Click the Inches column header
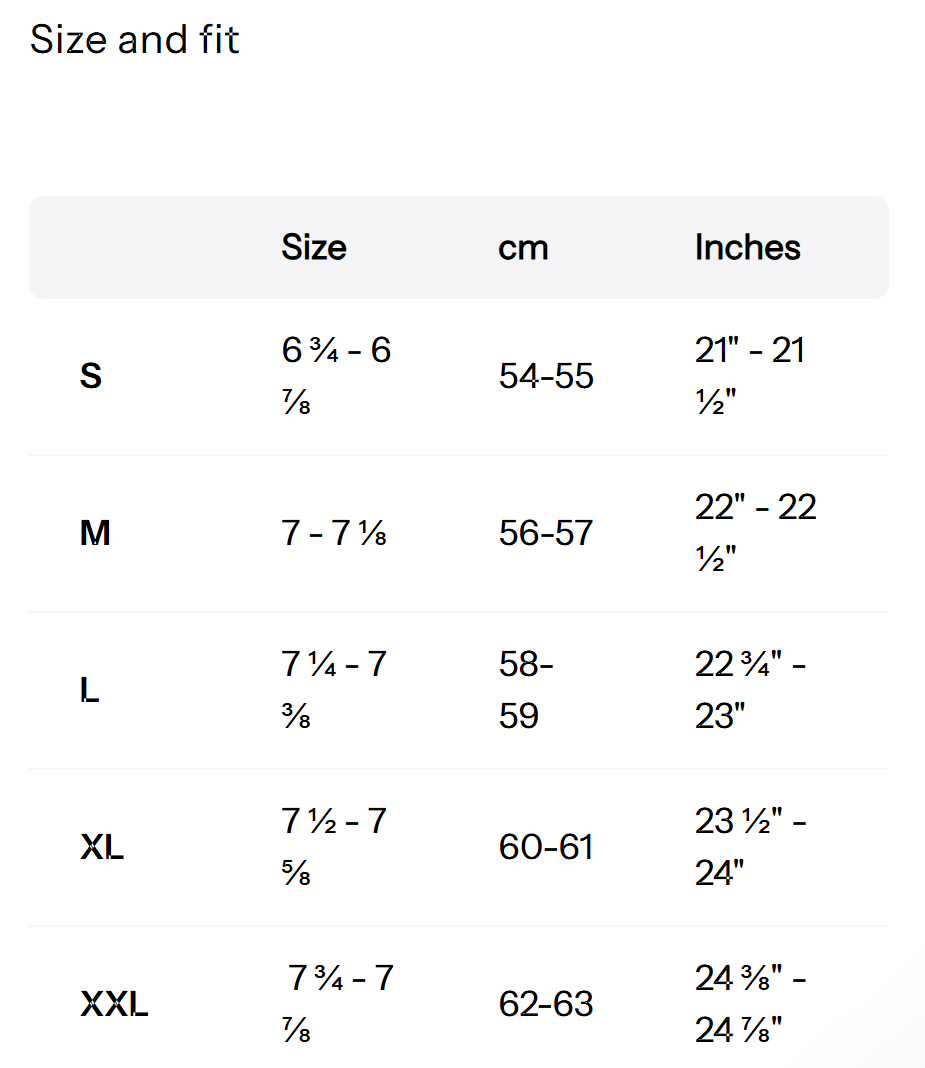Image resolution: width=925 pixels, height=1068 pixels. coord(747,247)
